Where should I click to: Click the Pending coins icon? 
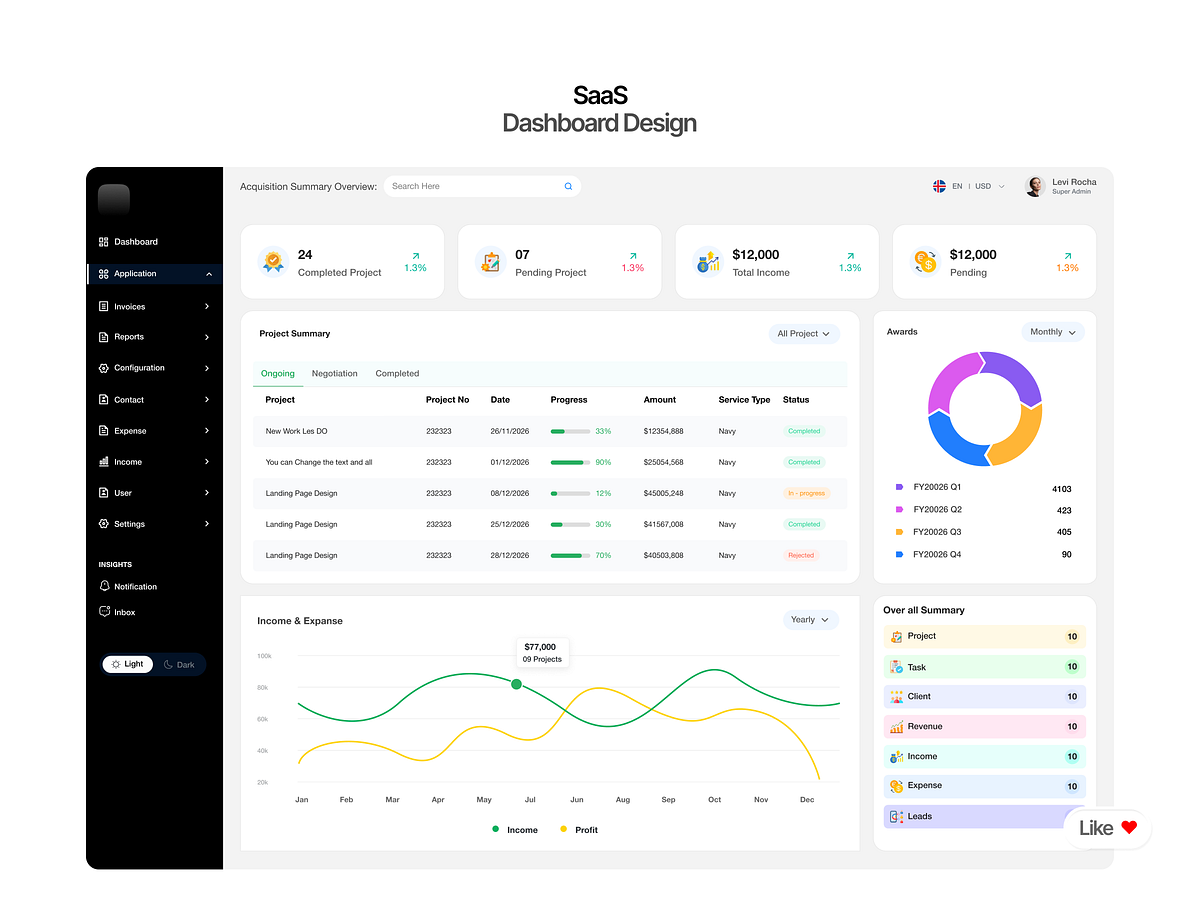925,262
